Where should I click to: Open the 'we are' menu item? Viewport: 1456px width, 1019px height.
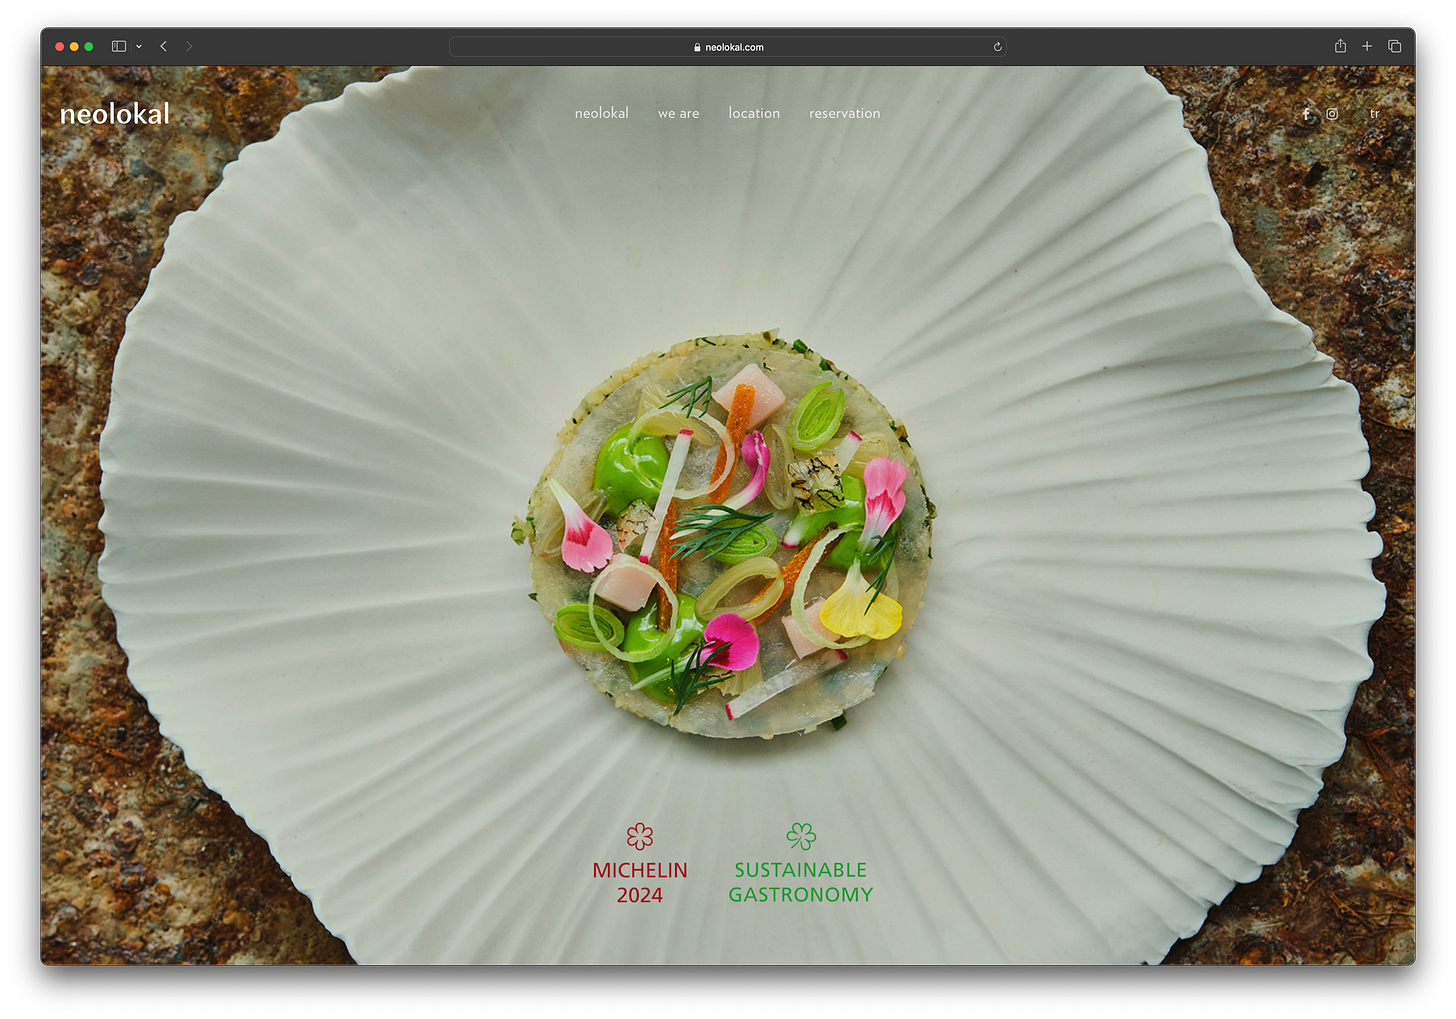click(x=679, y=114)
